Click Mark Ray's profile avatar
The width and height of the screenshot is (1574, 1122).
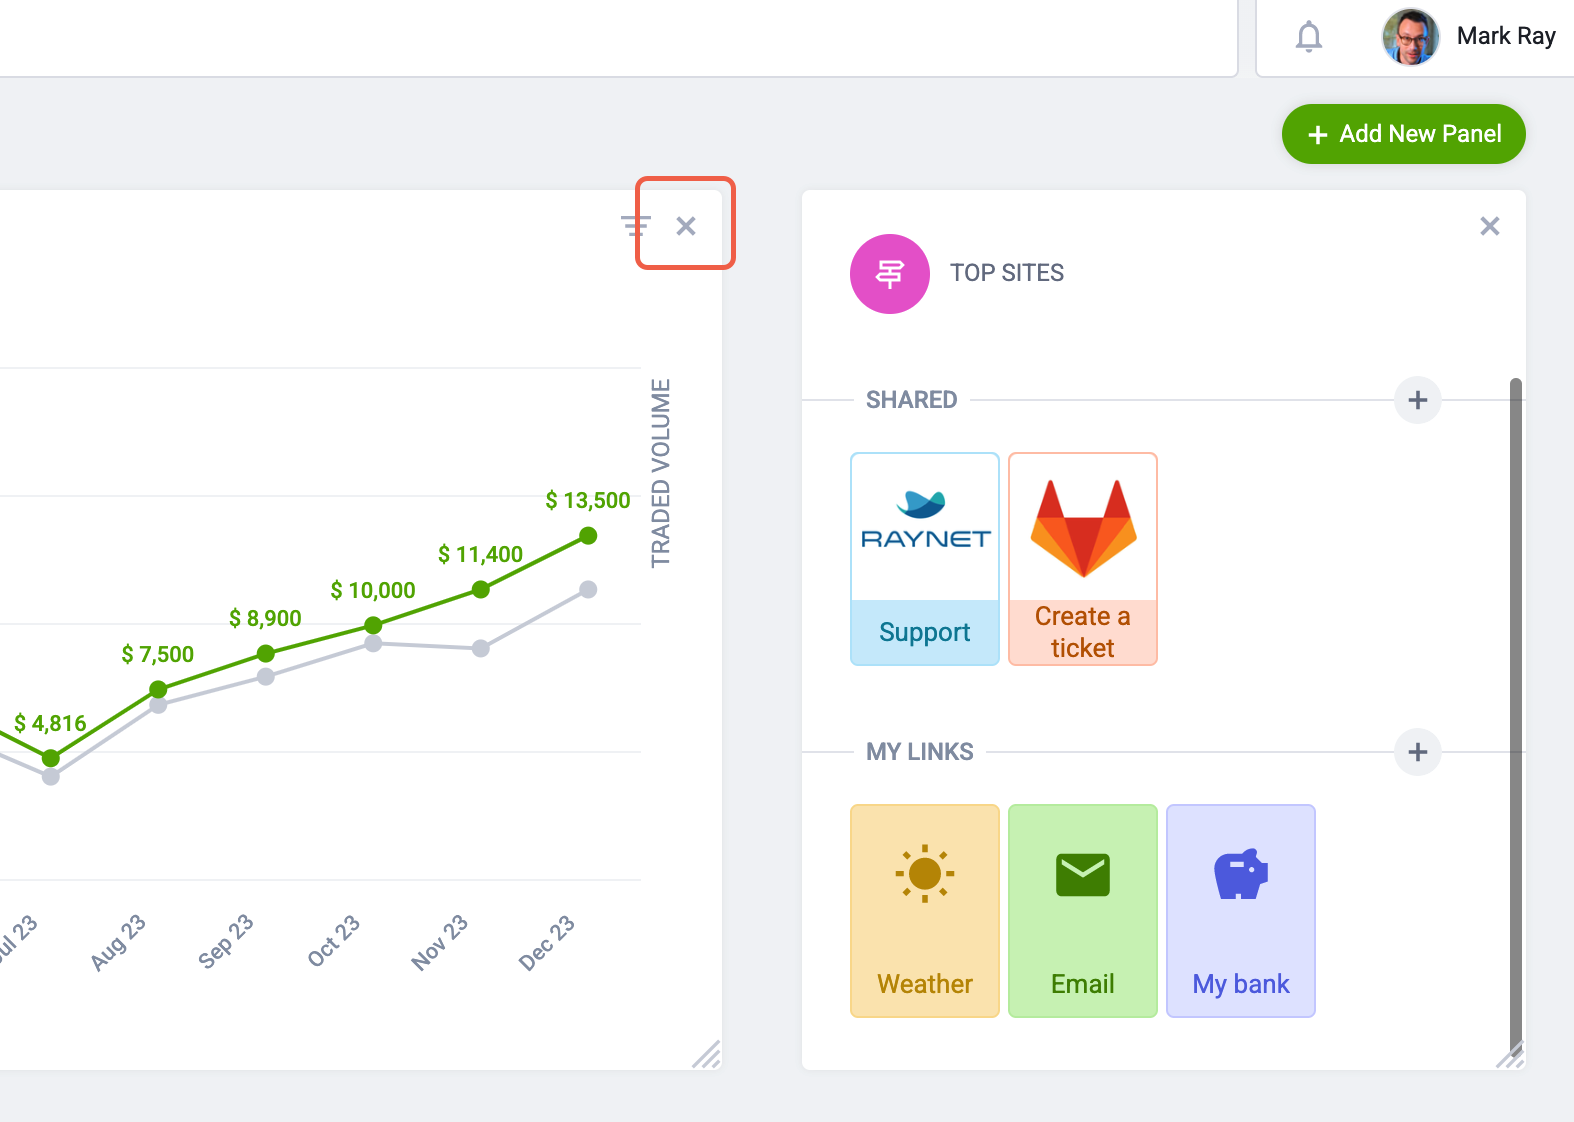[1410, 37]
